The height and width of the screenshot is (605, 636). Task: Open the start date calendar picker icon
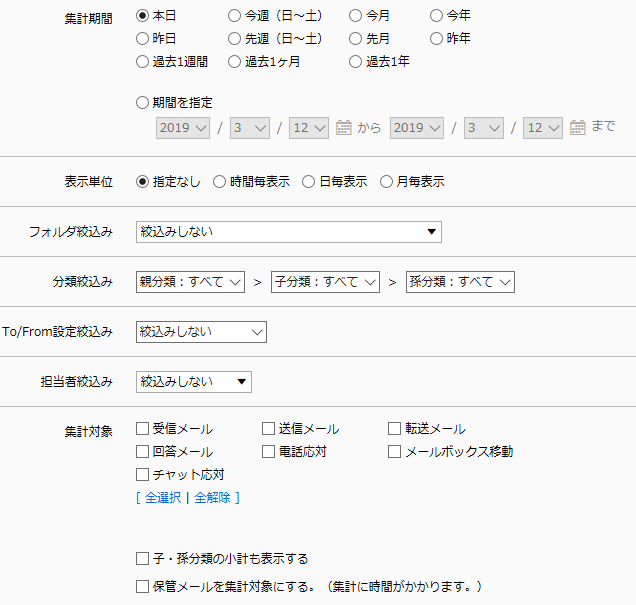click(x=344, y=128)
